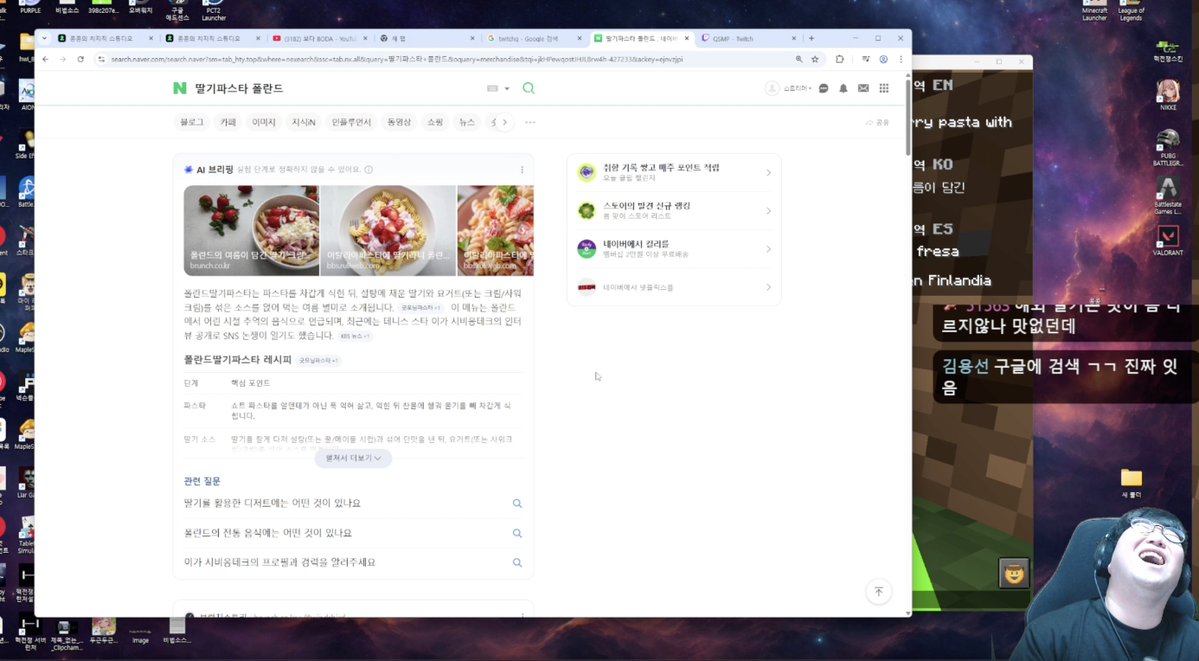Open the Chrome profile avatar icon

(883, 59)
